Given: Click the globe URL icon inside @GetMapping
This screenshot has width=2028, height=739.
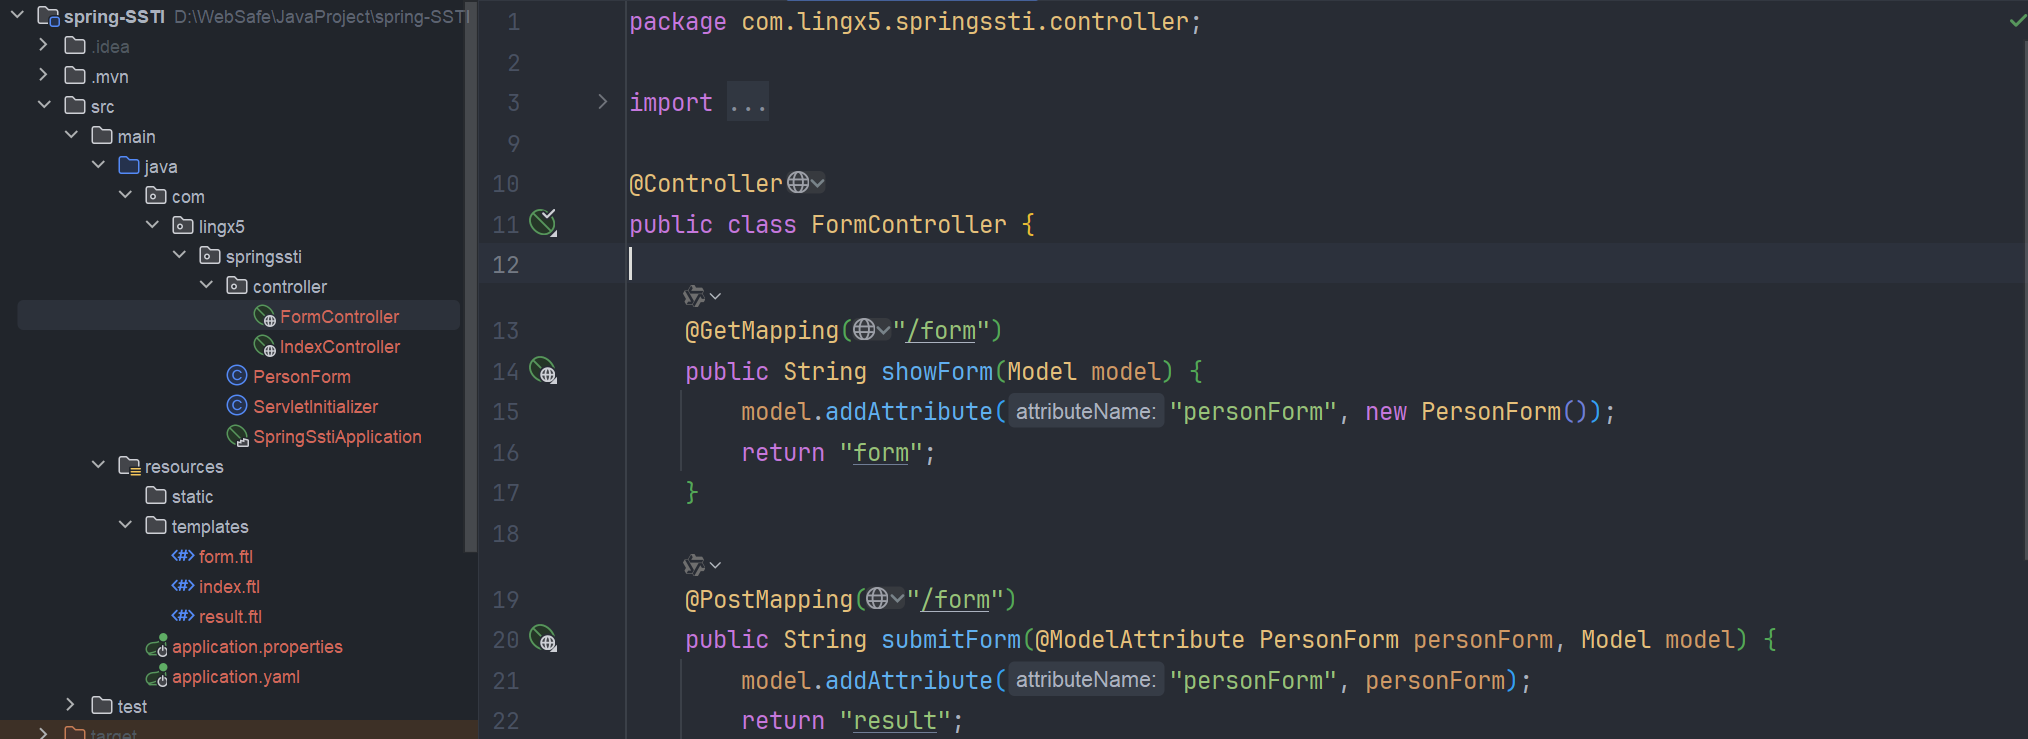Looking at the screenshot, I should (x=865, y=329).
